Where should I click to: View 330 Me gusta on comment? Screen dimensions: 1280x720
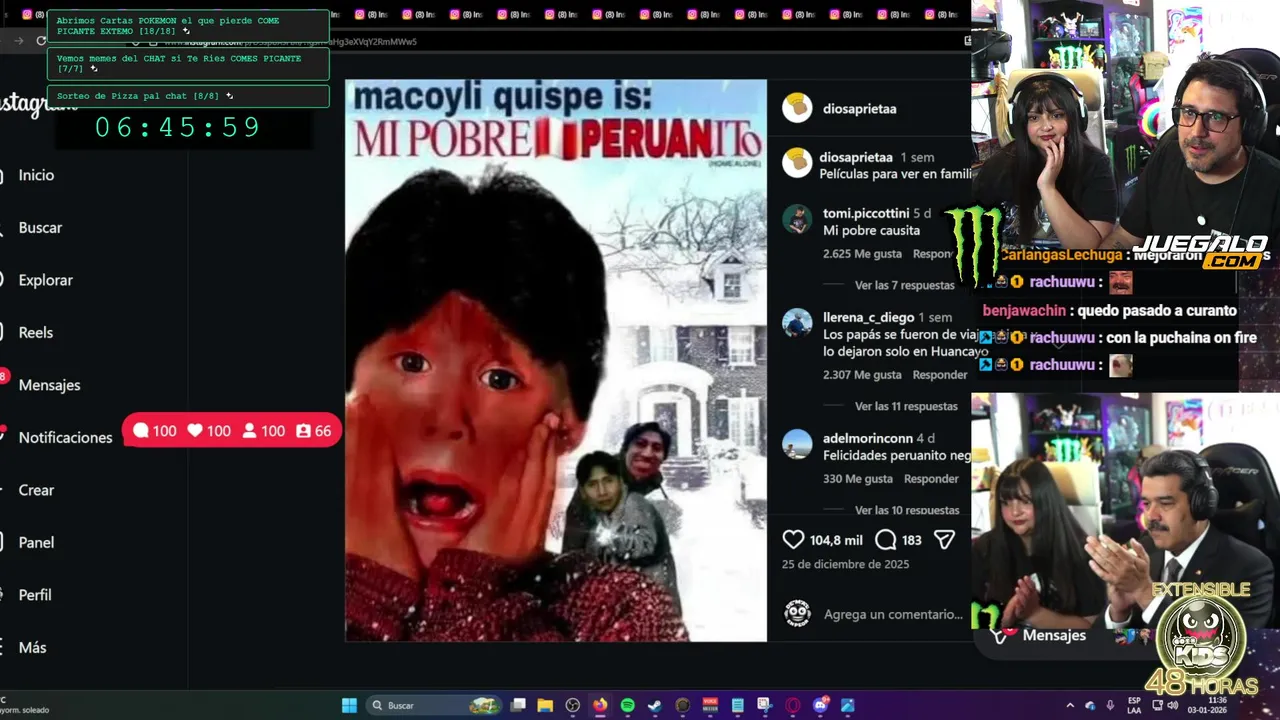click(858, 479)
